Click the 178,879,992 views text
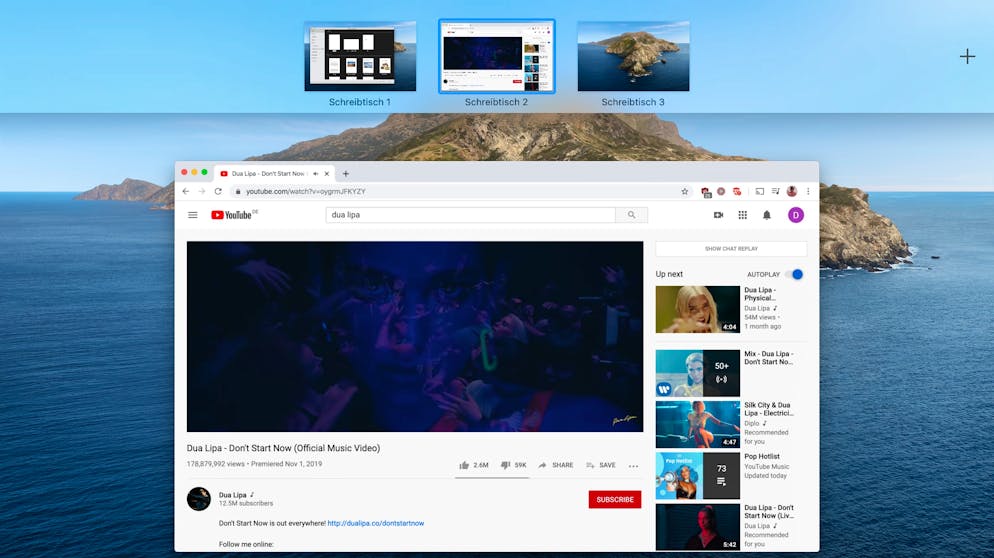Viewport: 994px width, 558px height. [x=216, y=464]
